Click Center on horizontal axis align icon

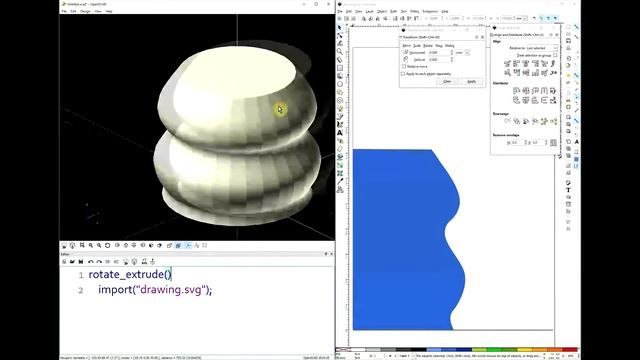point(526,73)
